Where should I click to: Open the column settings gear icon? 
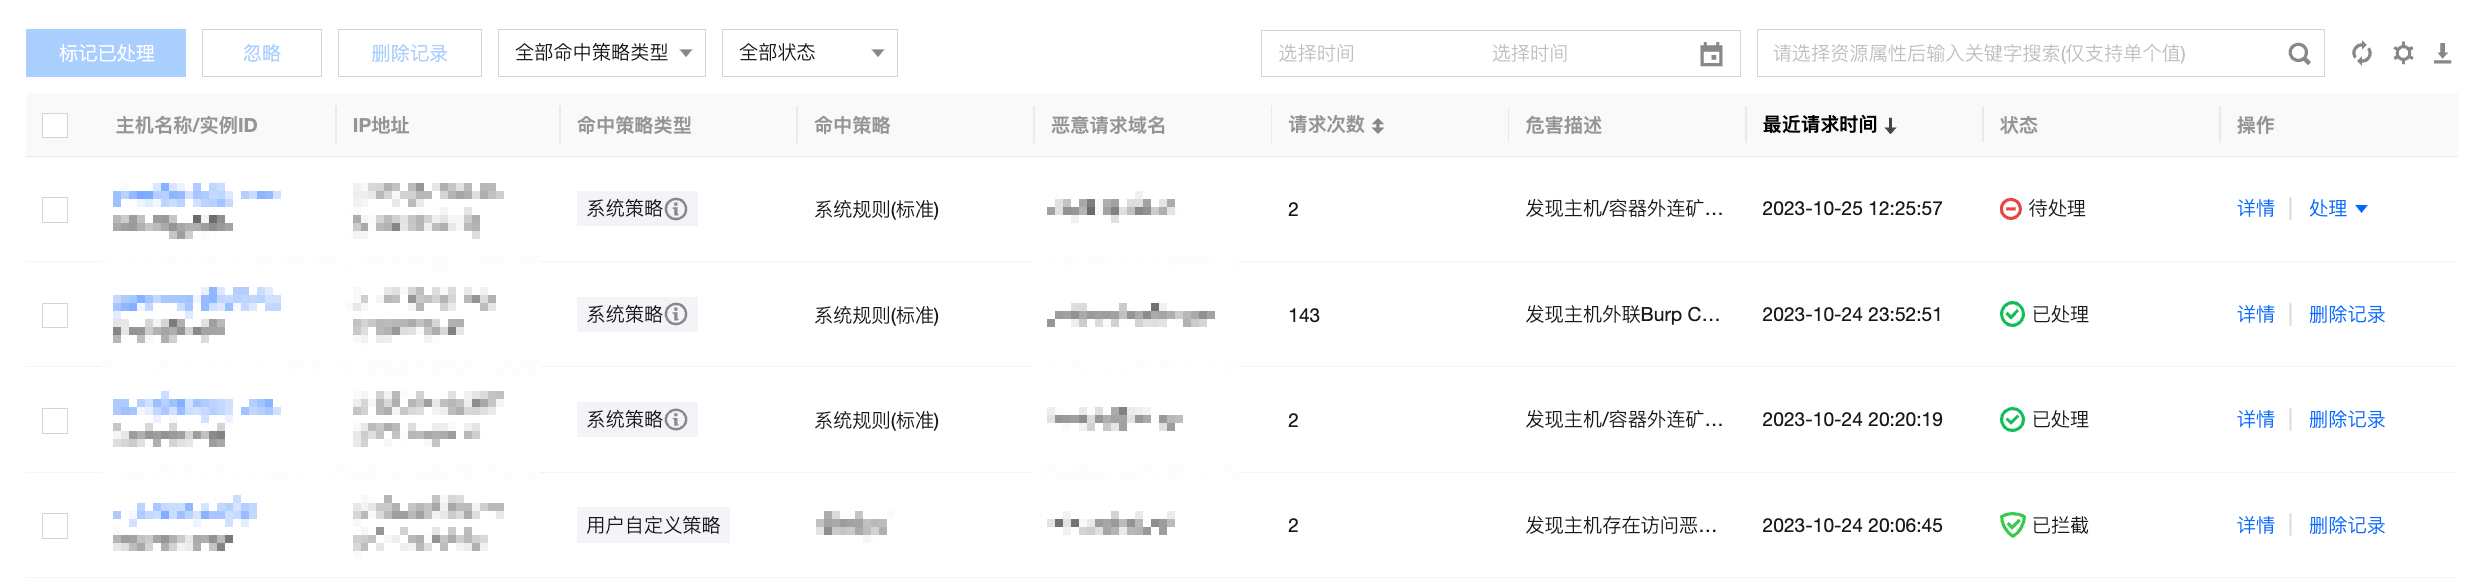[2403, 53]
